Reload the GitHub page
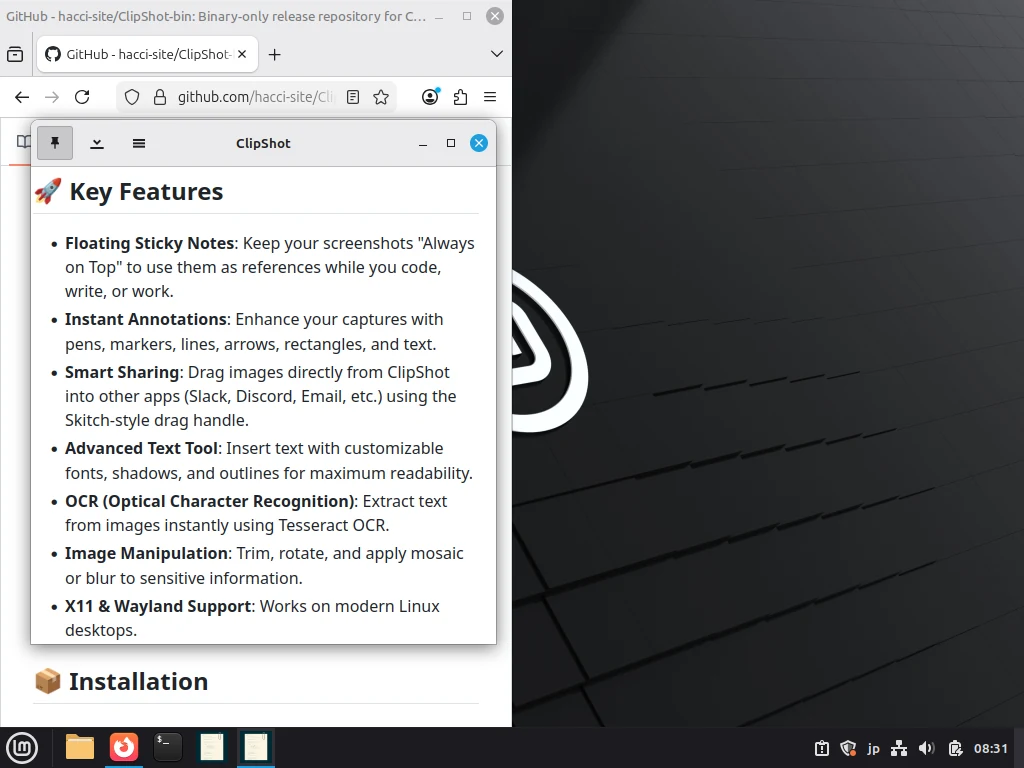The width and height of the screenshot is (1024, 768). [x=82, y=97]
